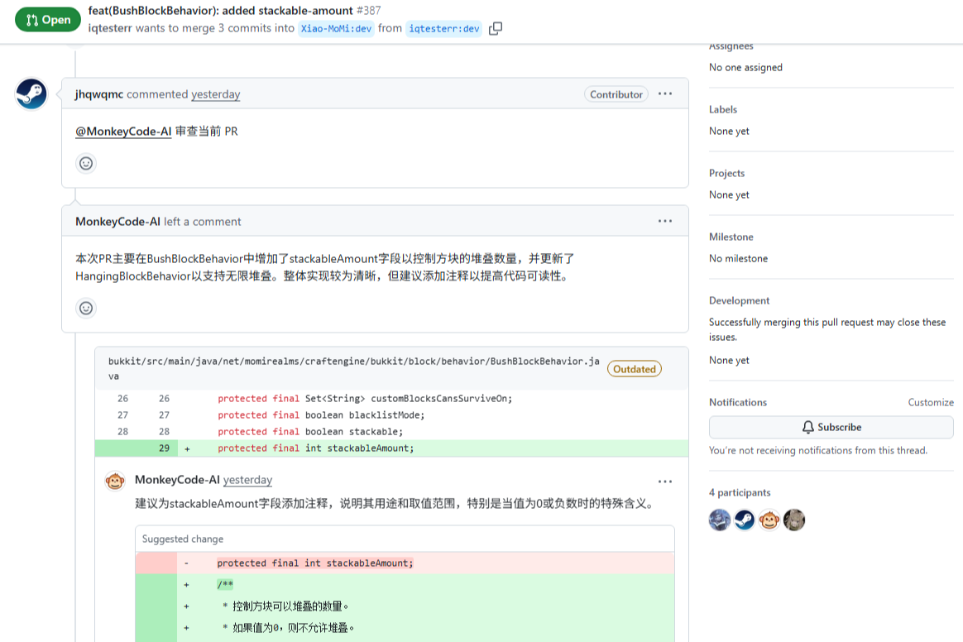Click 'Suggested change' header text
This screenshot has width=963, height=642.
click(x=182, y=539)
